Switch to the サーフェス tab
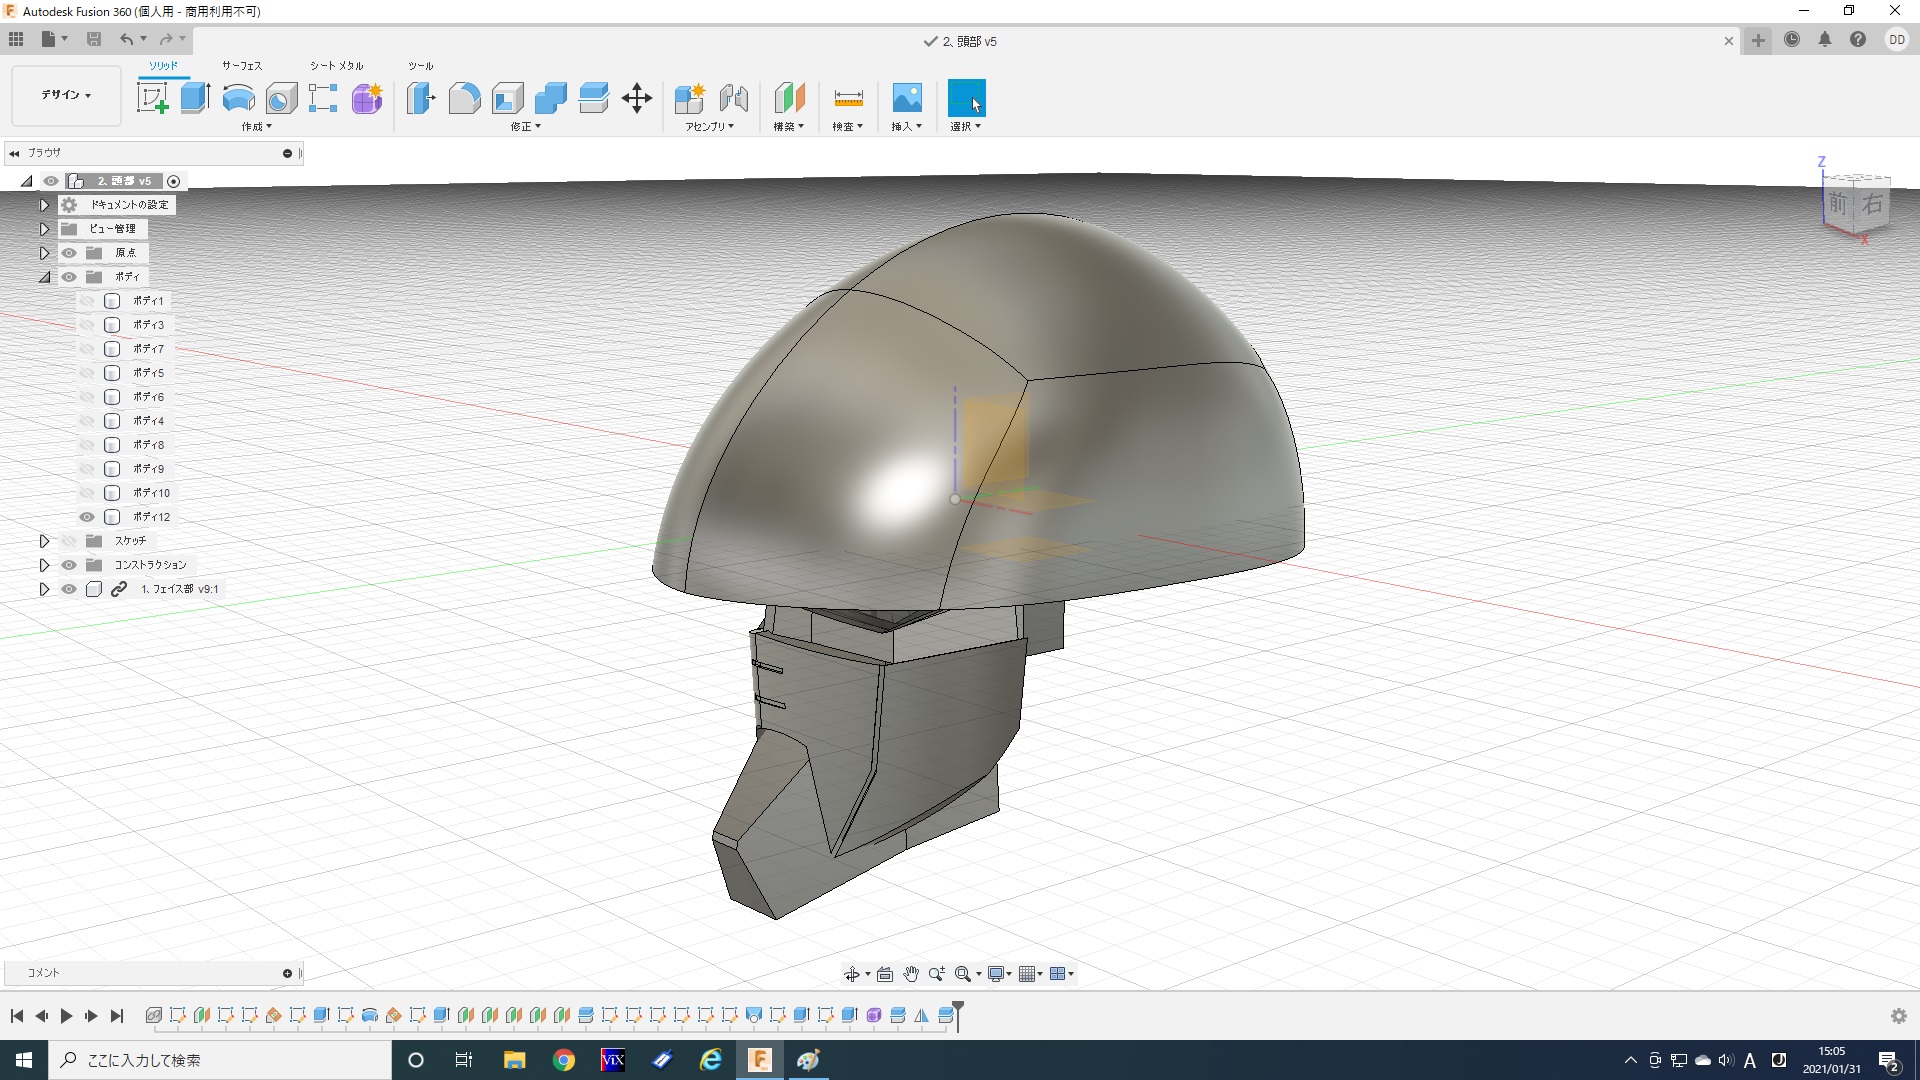This screenshot has height=1080, width=1920. coord(241,66)
